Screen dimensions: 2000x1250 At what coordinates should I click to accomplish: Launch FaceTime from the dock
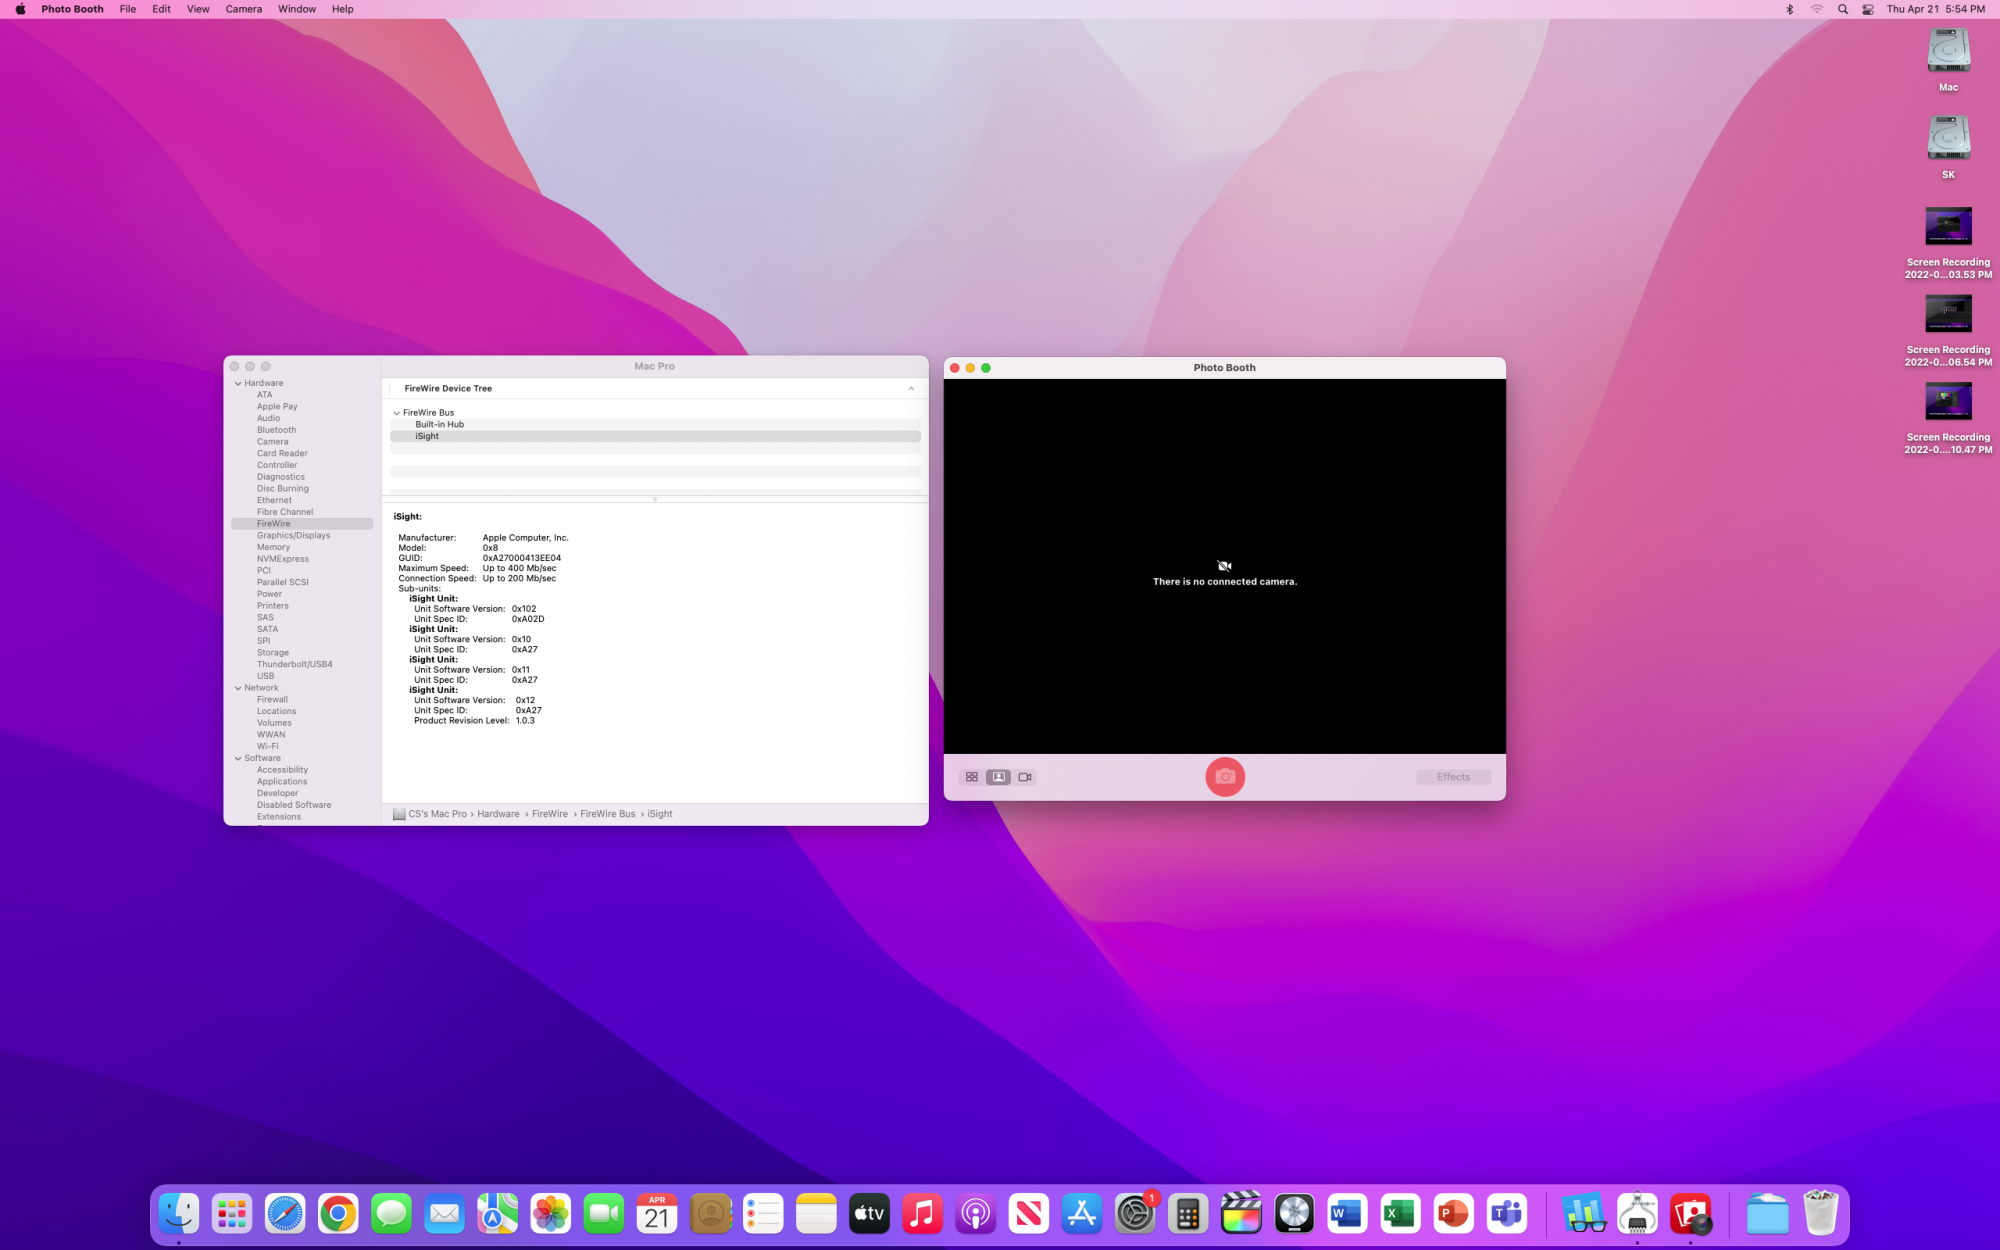click(x=603, y=1214)
